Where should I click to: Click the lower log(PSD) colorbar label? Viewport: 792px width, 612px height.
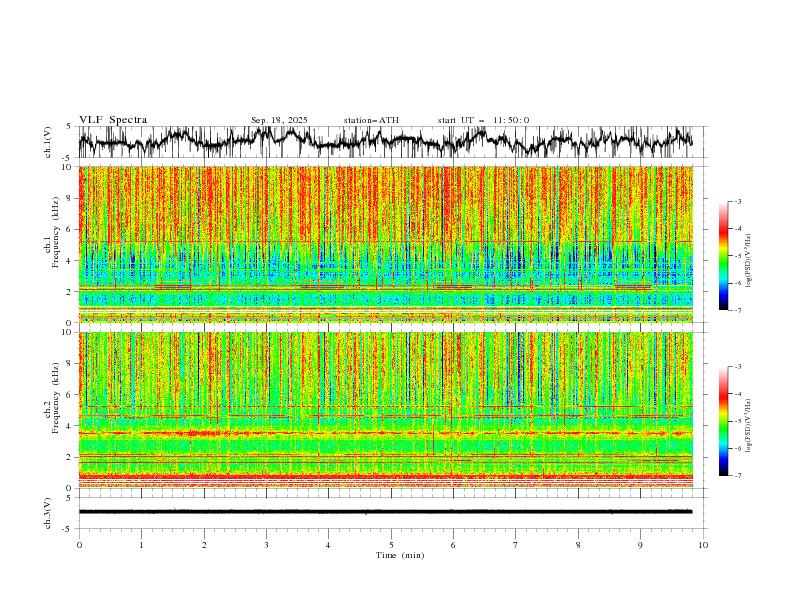(749, 425)
